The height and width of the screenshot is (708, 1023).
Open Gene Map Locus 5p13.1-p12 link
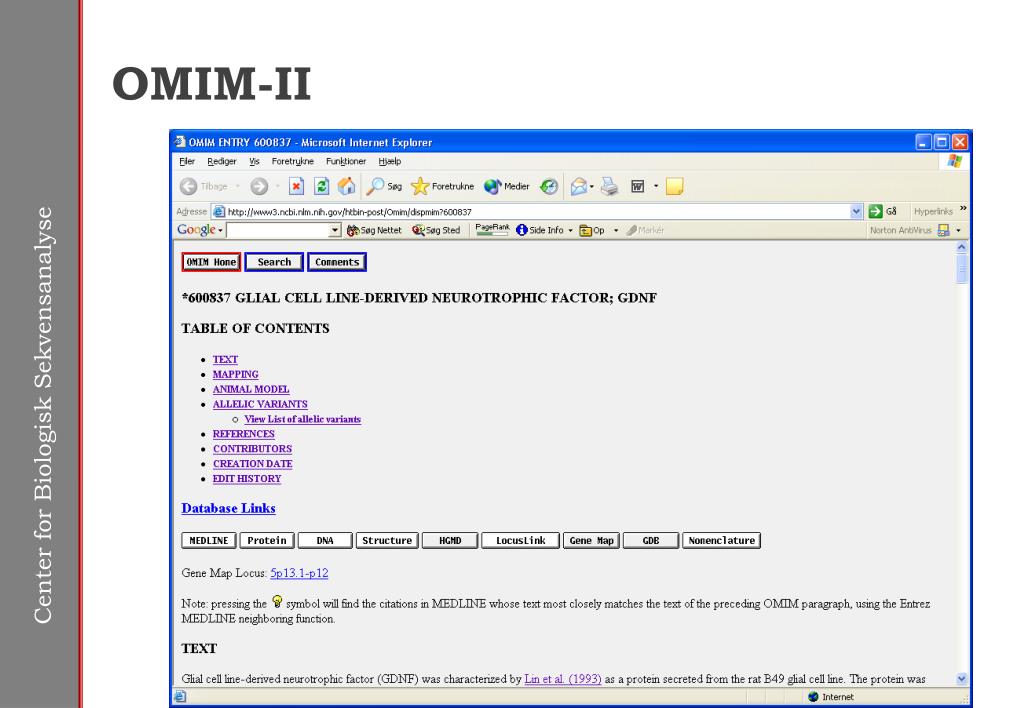(x=299, y=573)
